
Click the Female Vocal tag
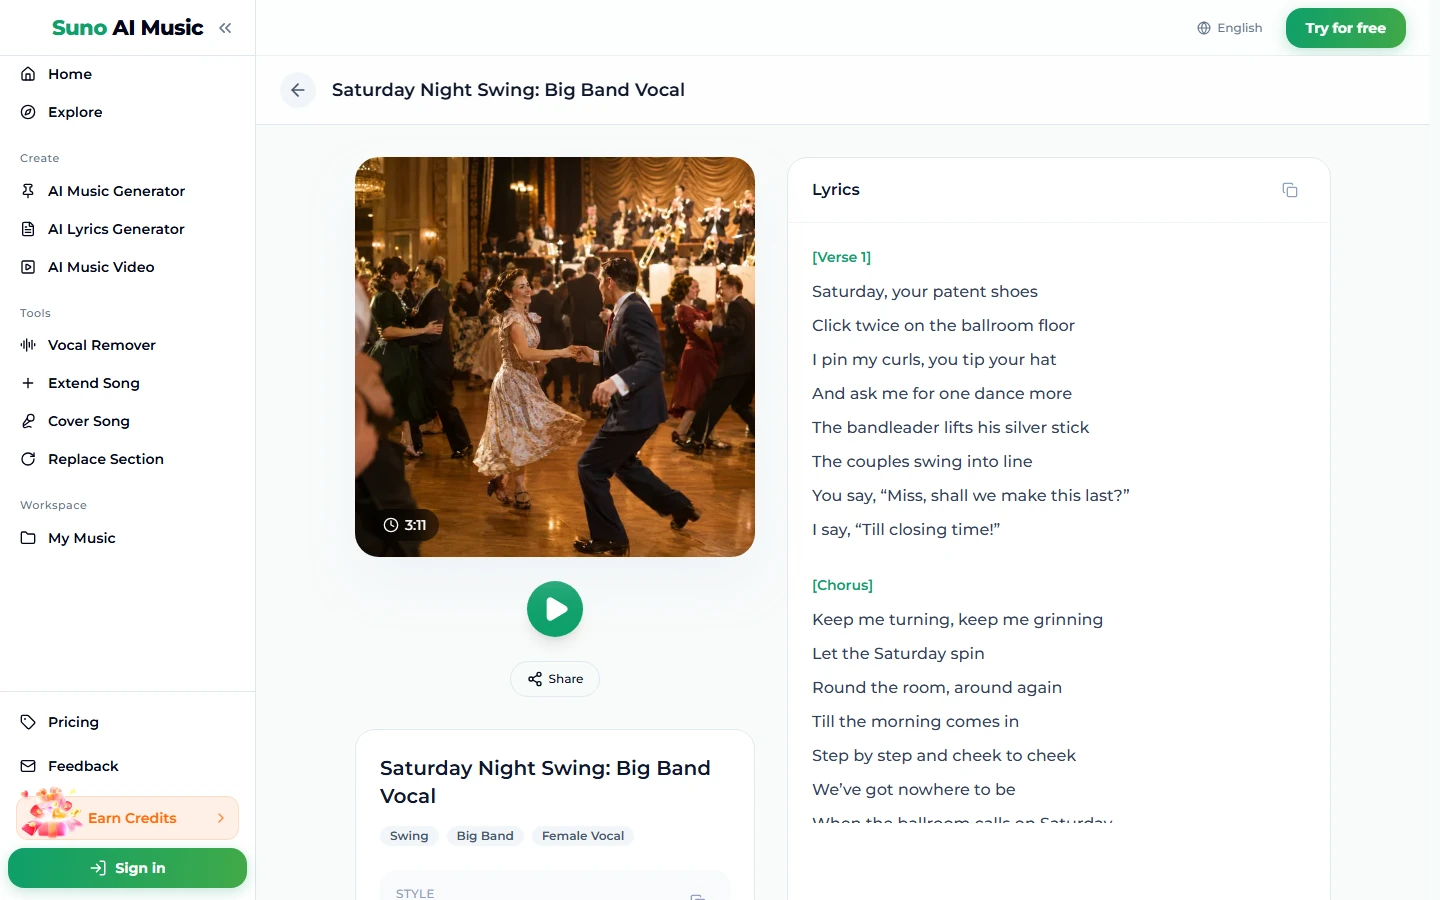(583, 836)
